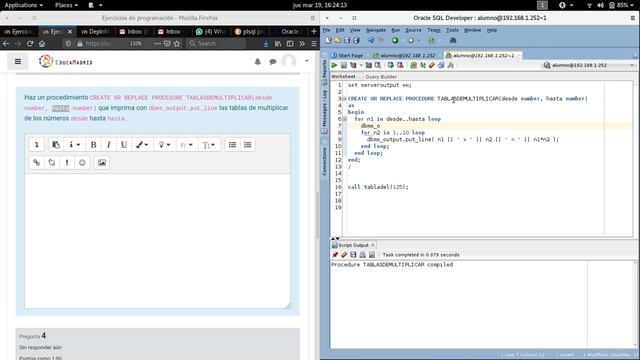The image size is (640, 360).
Task: Open the hamburger side menu on EducaMadrid
Action: pos(18,62)
